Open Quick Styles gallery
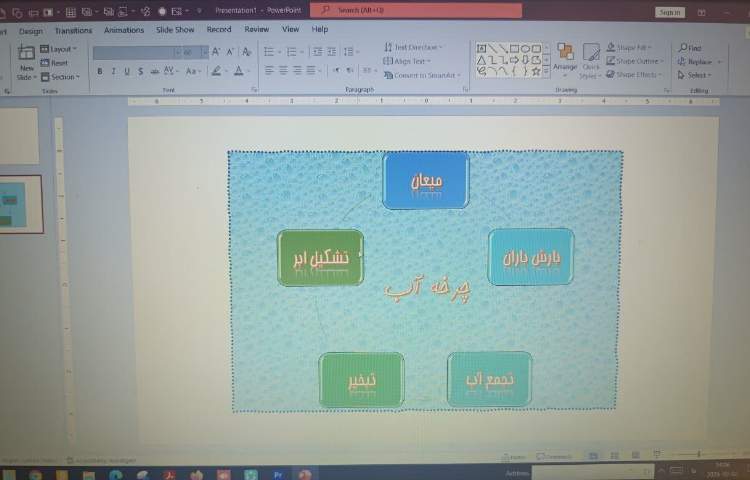 point(591,61)
